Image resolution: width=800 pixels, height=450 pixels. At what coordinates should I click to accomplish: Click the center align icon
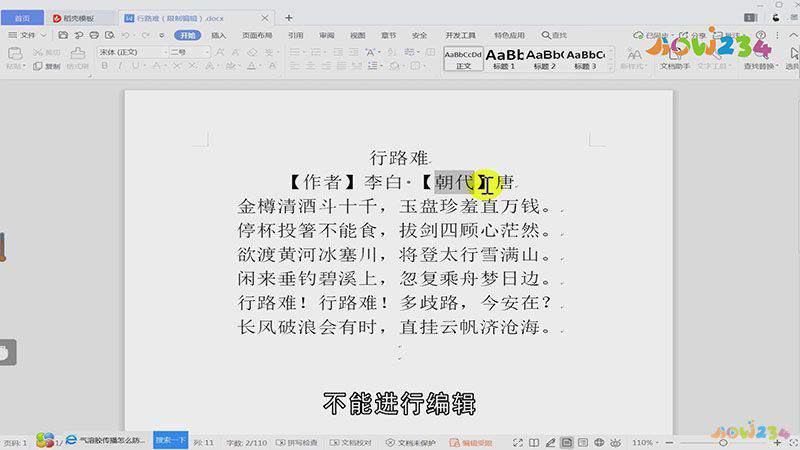pyautogui.click(x=311, y=66)
